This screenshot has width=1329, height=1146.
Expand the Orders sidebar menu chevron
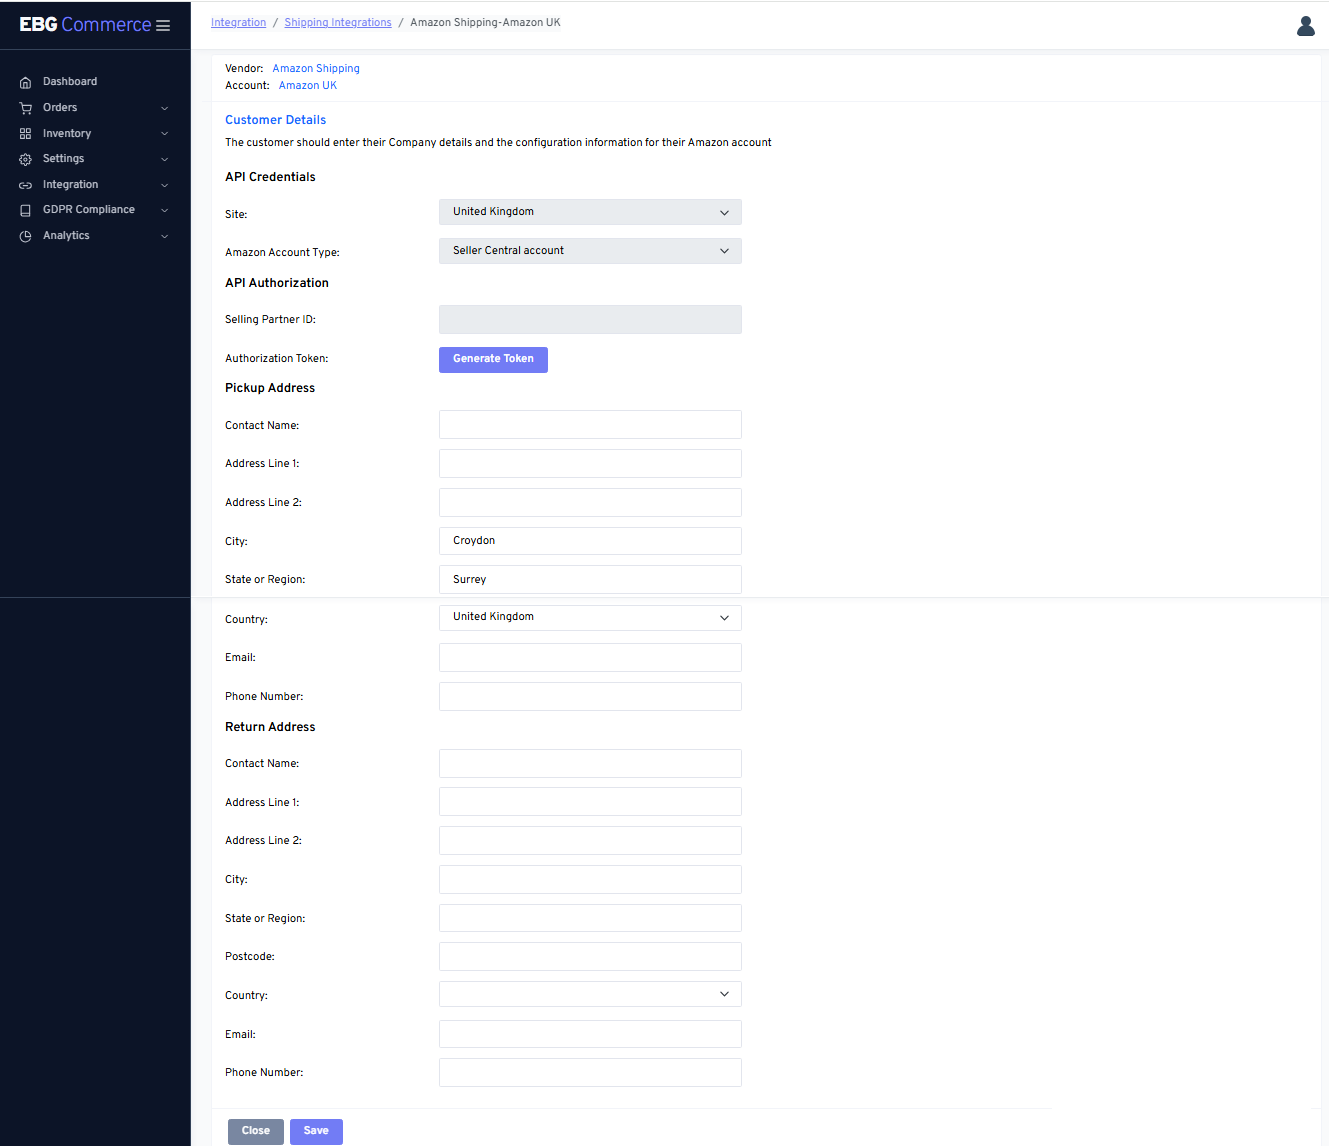165,108
